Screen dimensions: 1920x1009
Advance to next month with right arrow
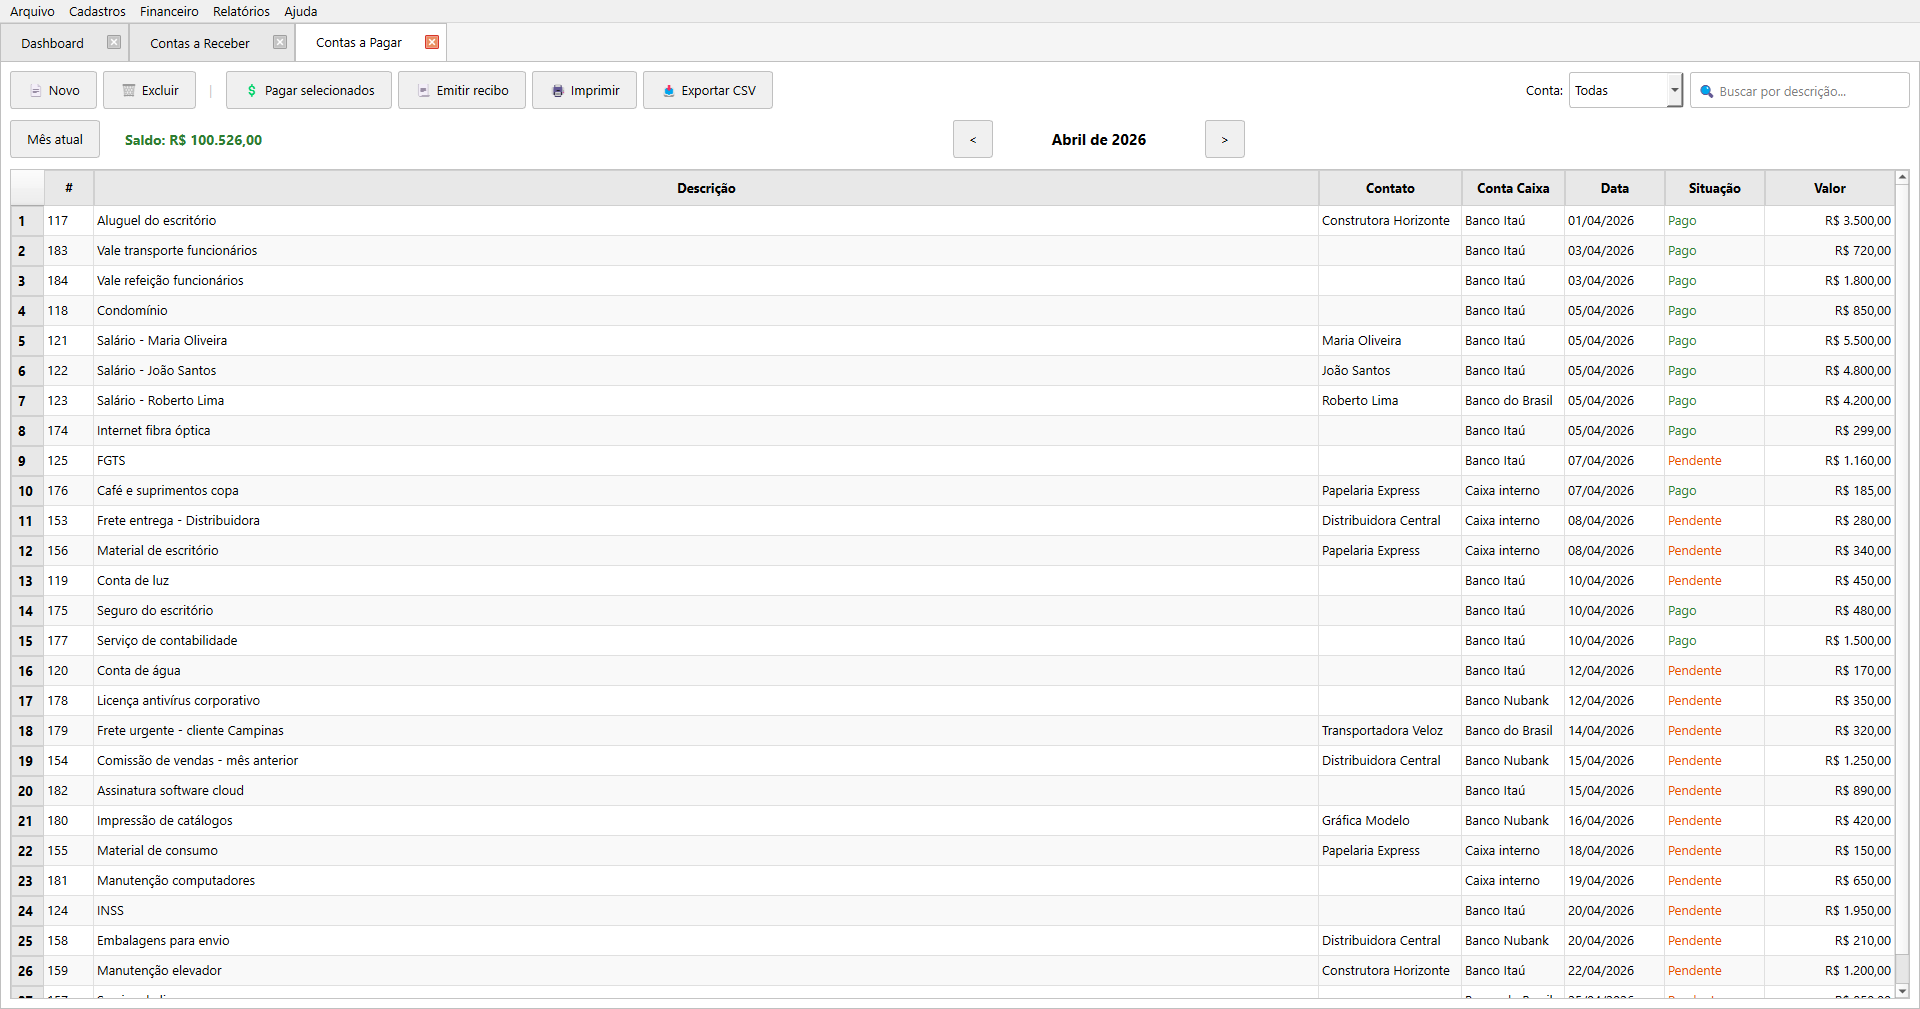[1224, 140]
